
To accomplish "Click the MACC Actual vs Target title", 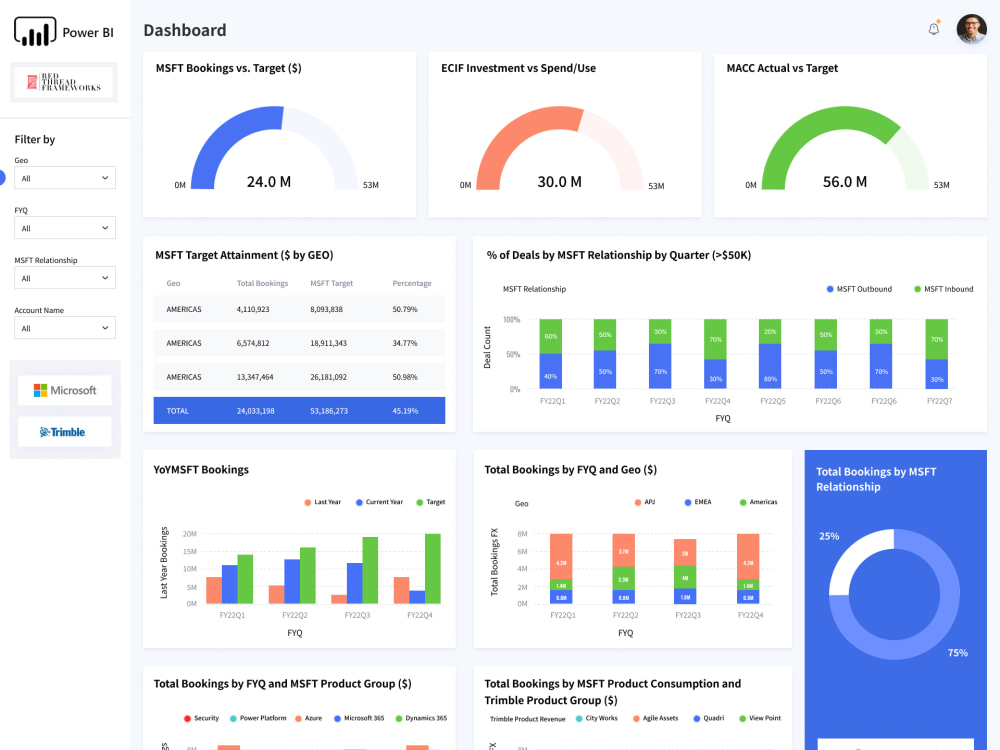I will coord(782,68).
